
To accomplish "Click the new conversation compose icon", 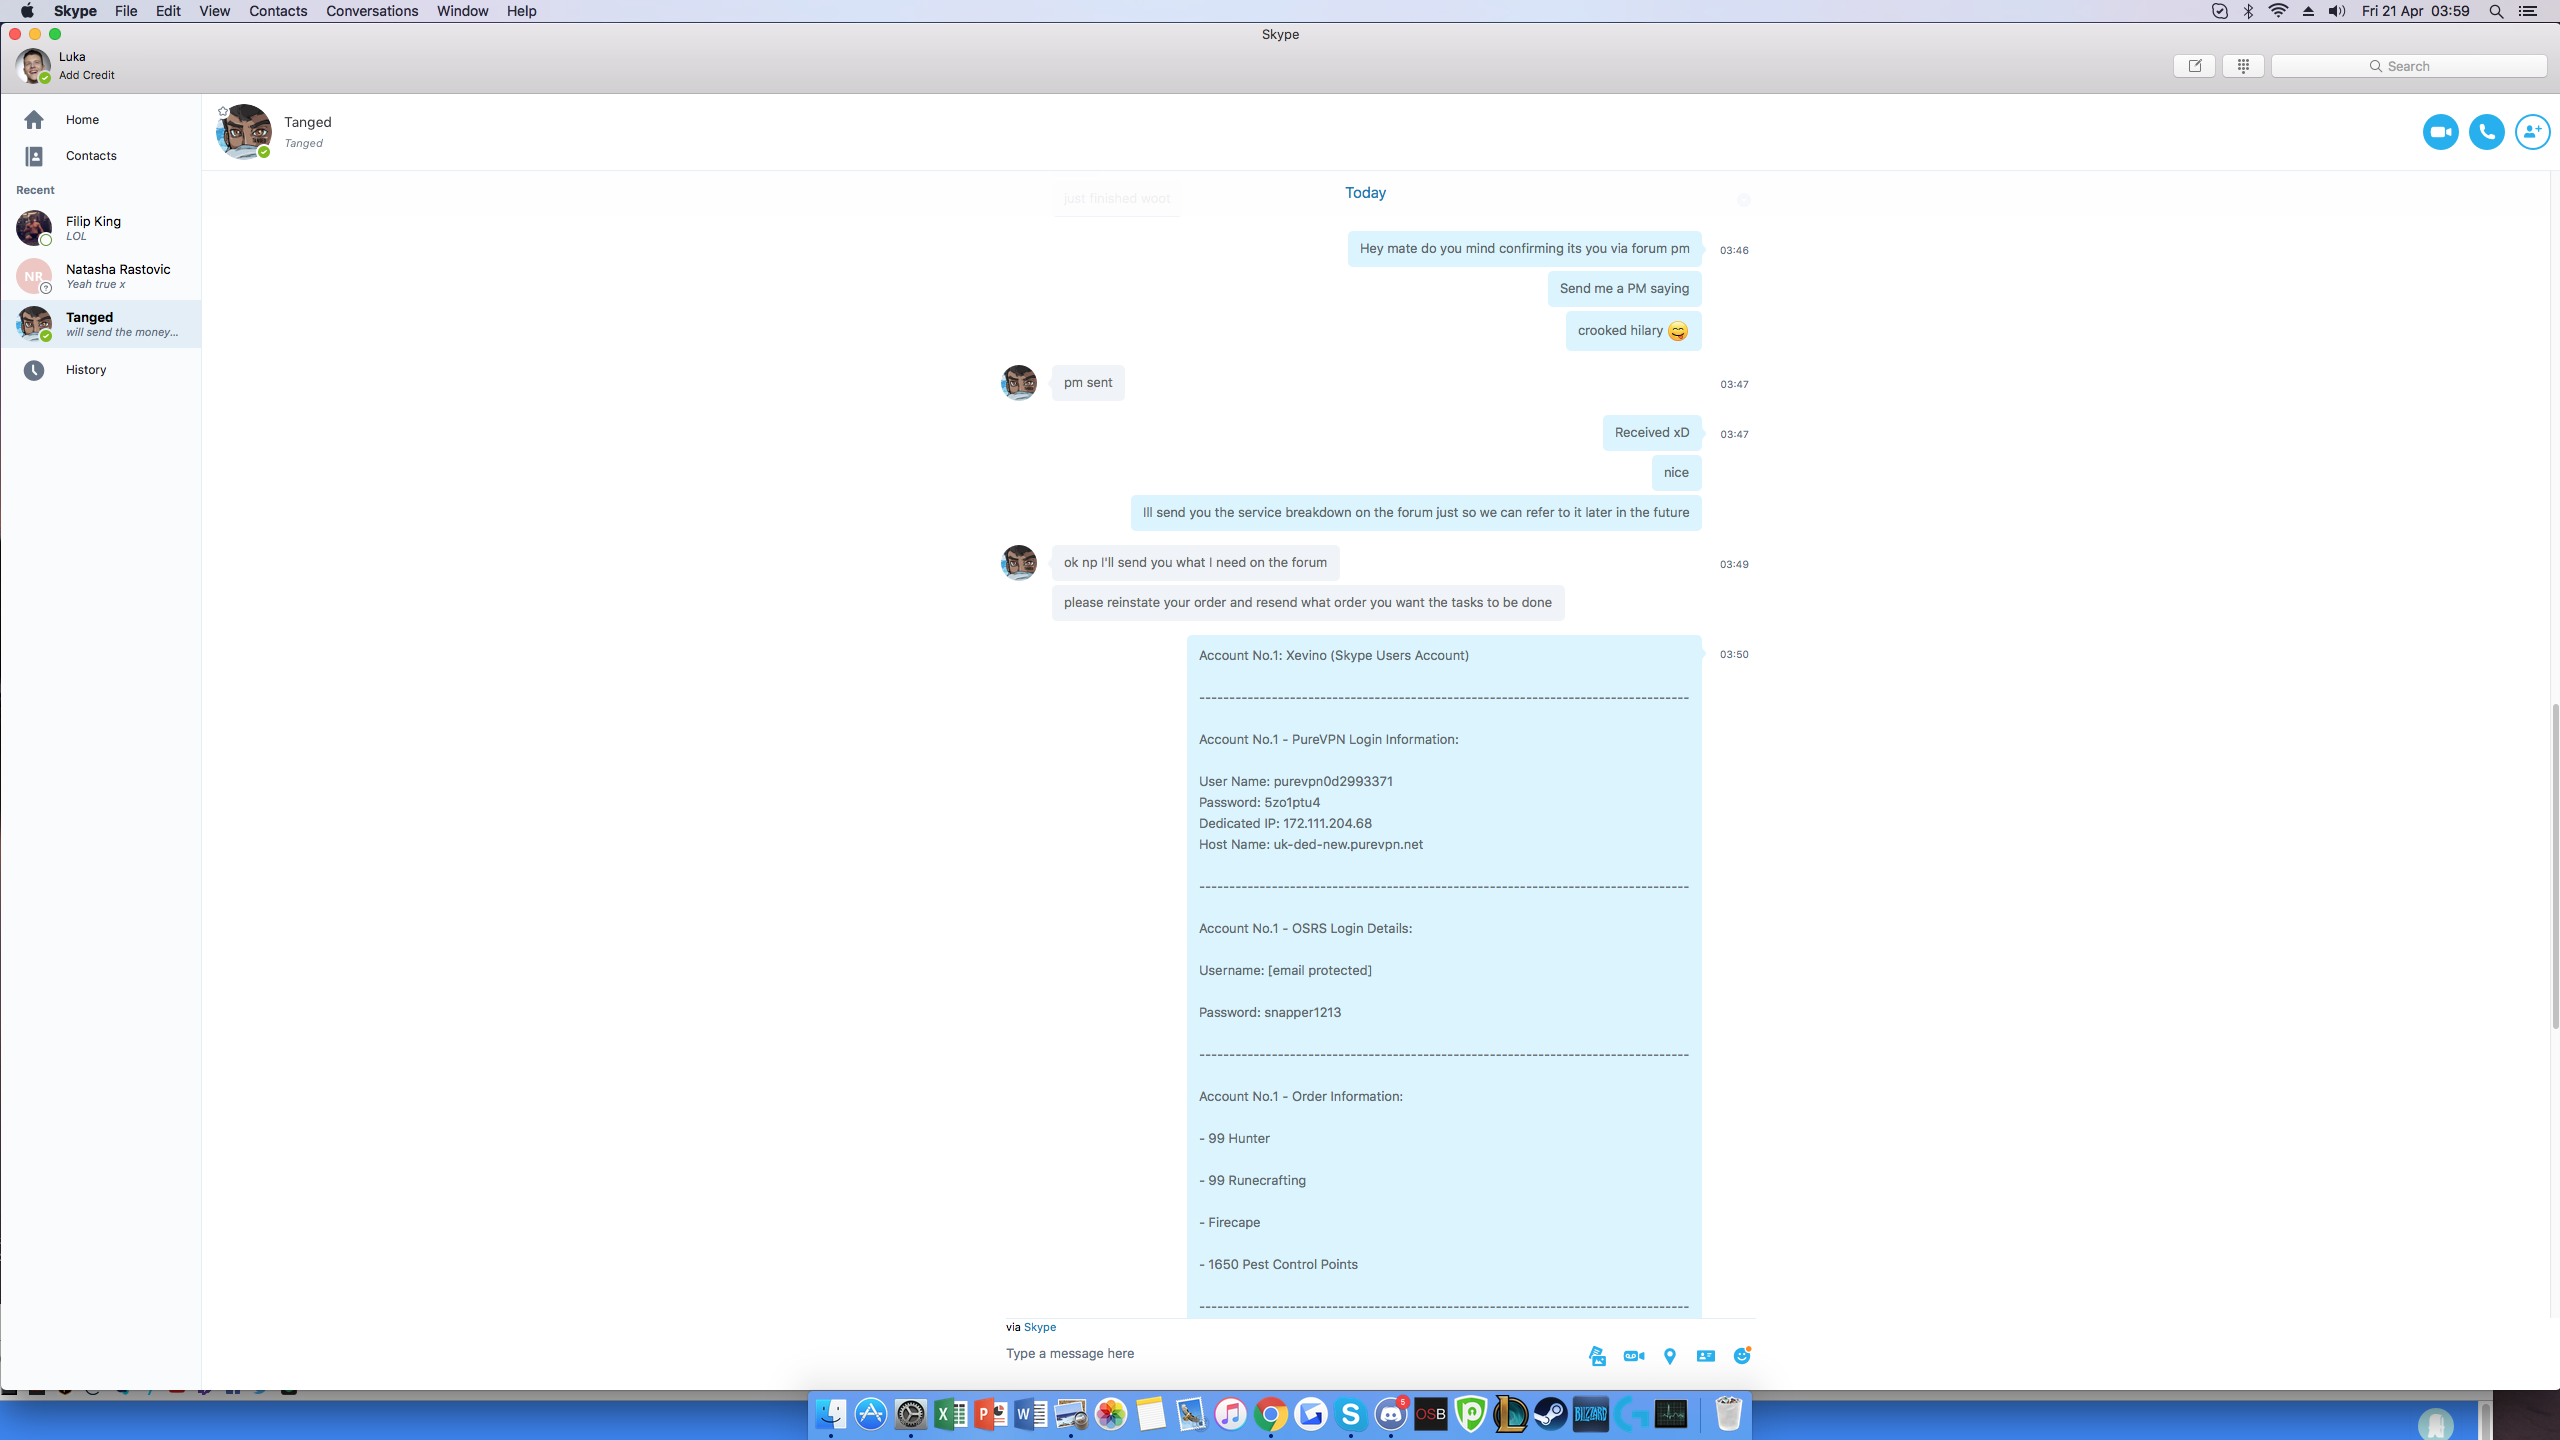I will pyautogui.click(x=2194, y=66).
